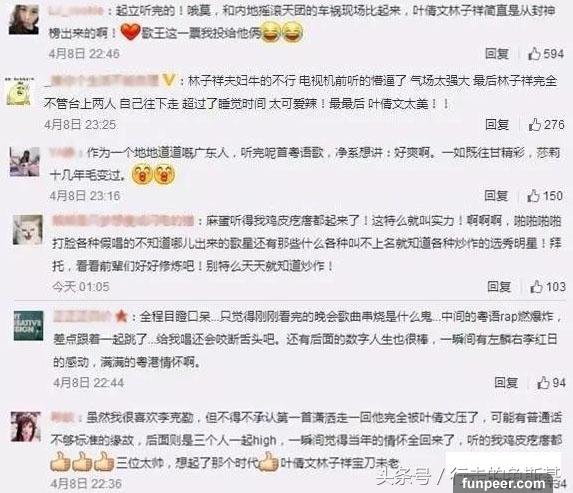This screenshot has width=573, height=493.
Task: Reply to the 4月8日 22:44 comment
Action: point(506,383)
